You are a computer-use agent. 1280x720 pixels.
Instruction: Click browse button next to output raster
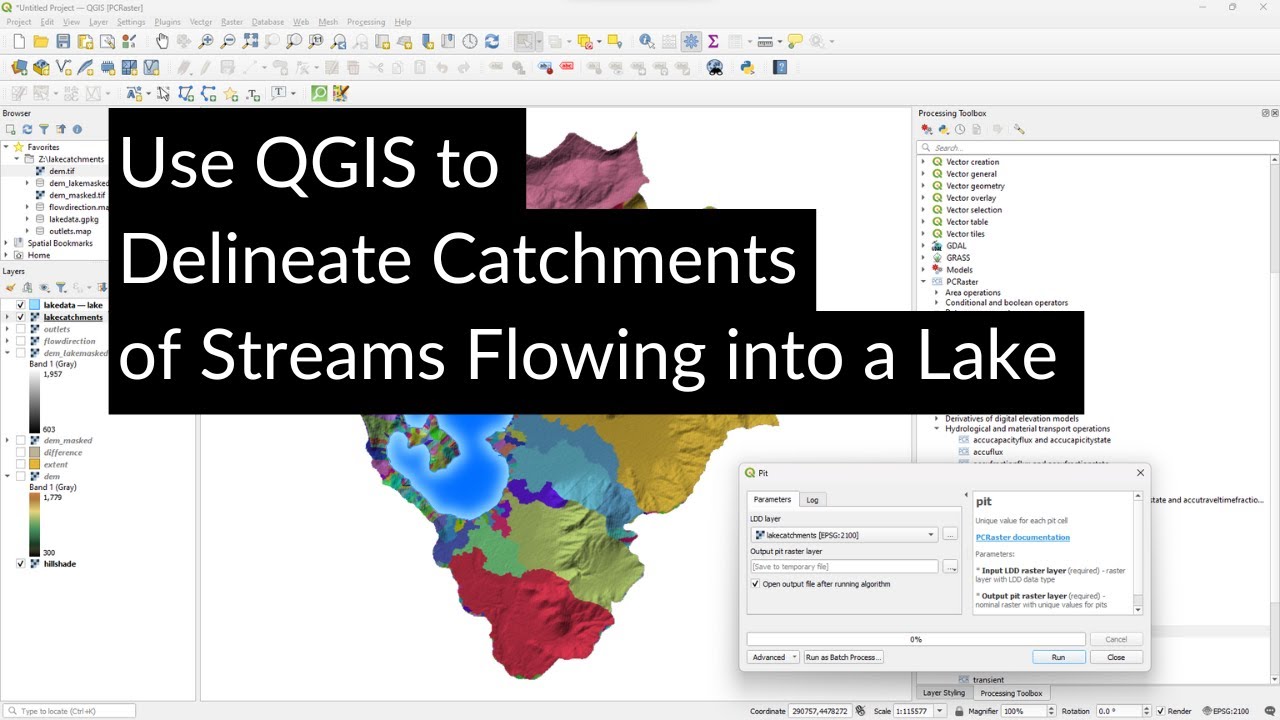tap(950, 567)
